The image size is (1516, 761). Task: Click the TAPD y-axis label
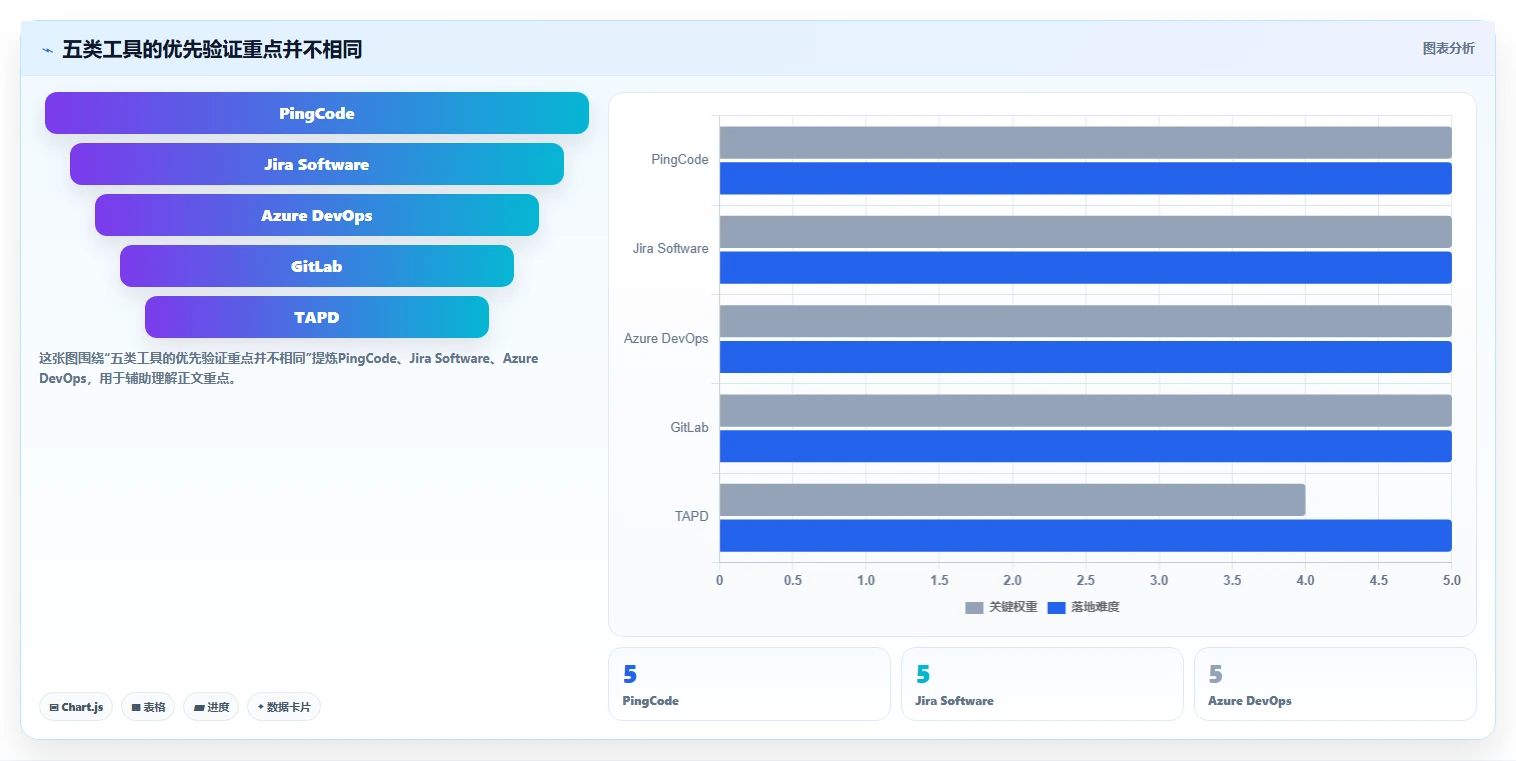(691, 517)
